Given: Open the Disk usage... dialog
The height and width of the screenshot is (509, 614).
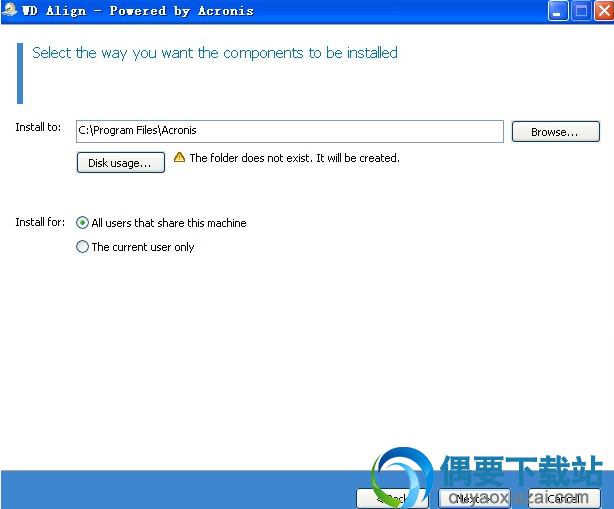Looking at the screenshot, I should pyautogui.click(x=121, y=162).
